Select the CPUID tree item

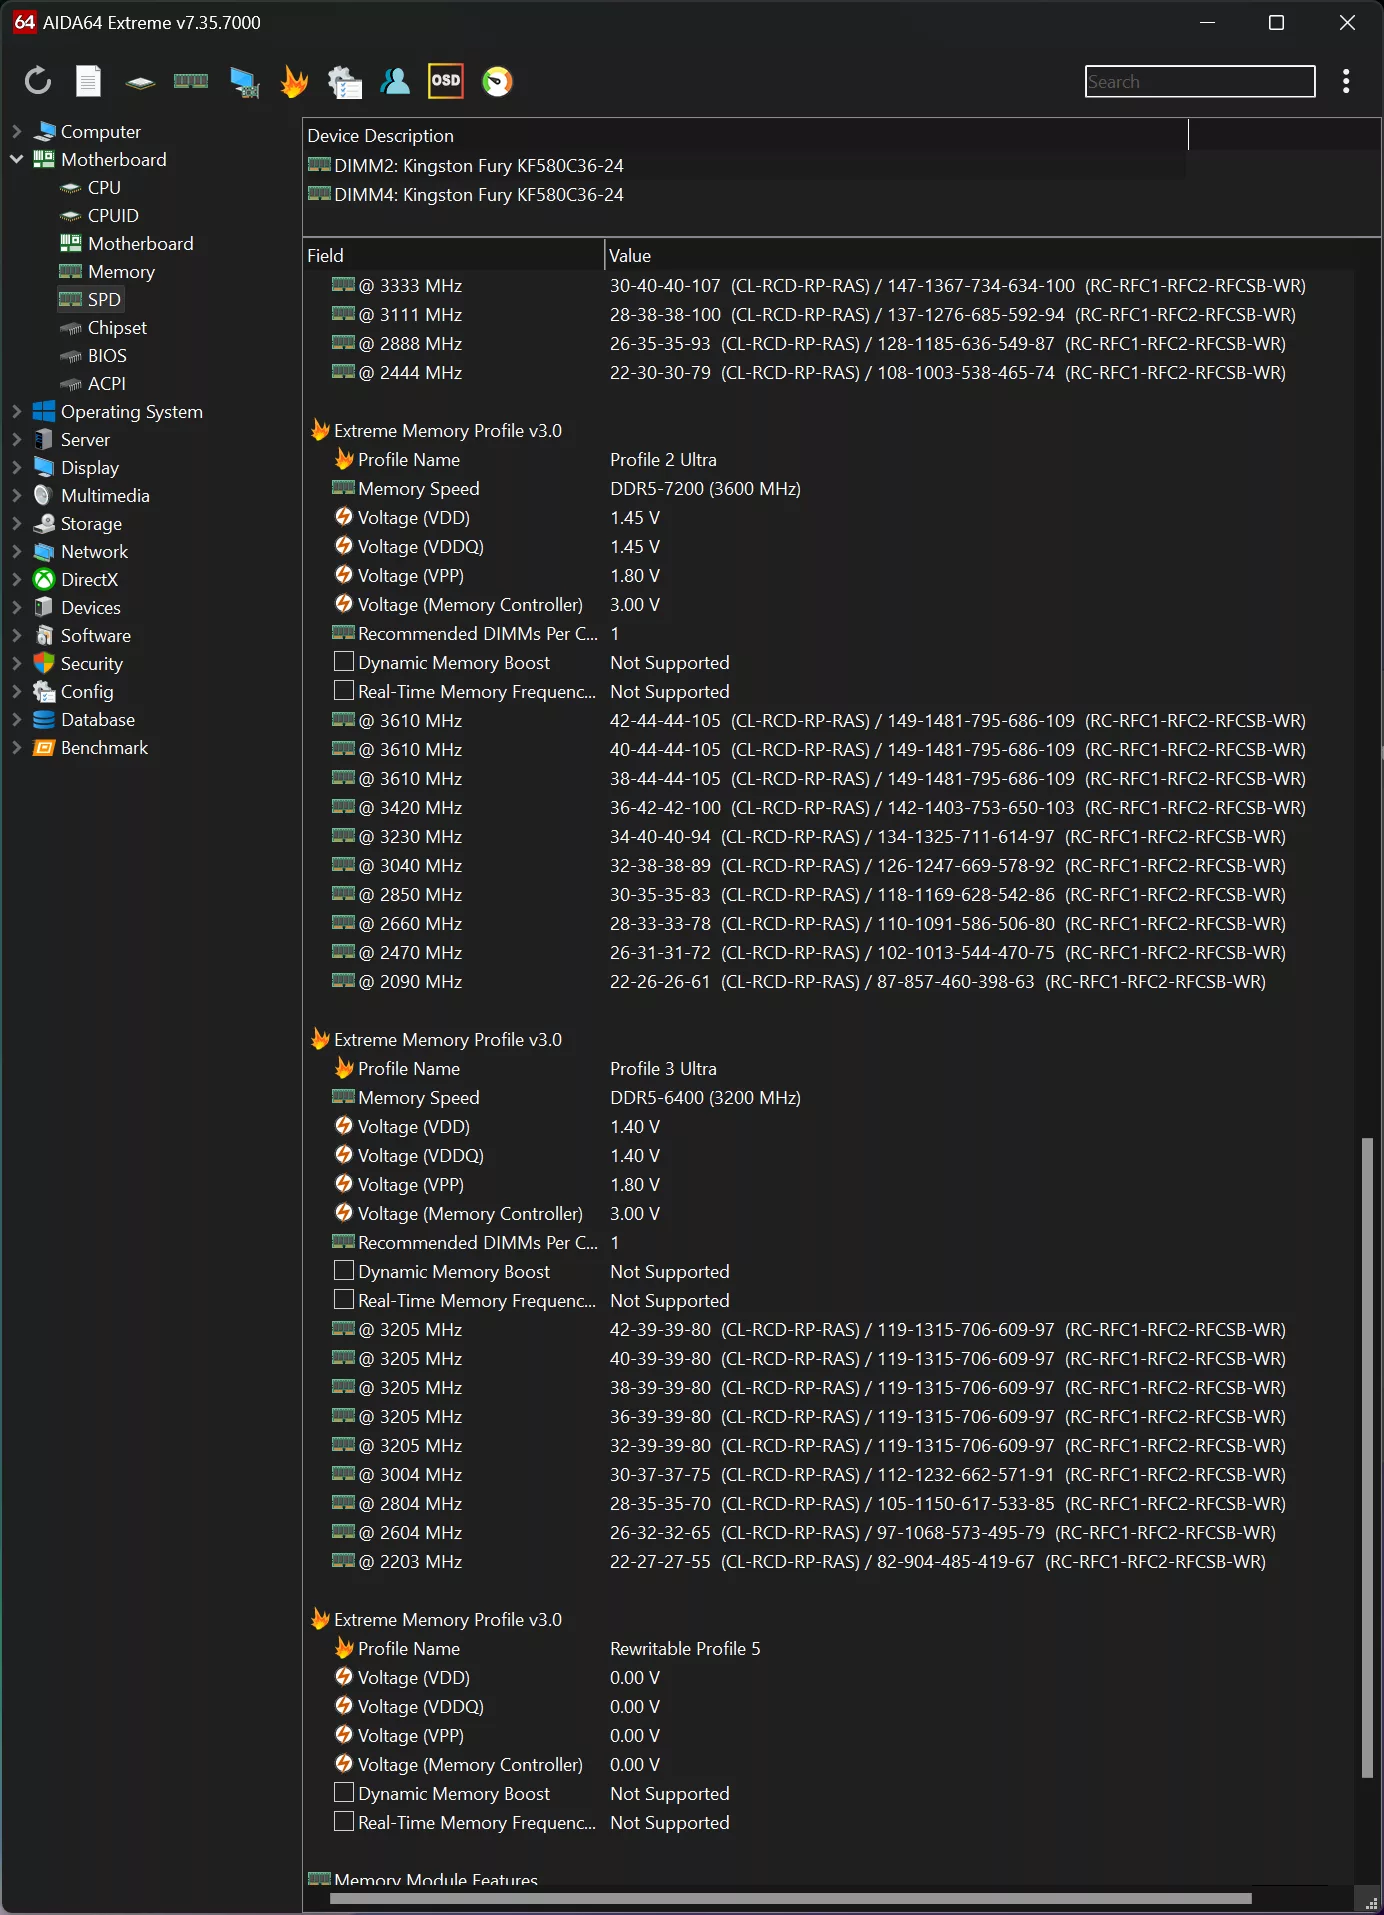[x=113, y=216]
